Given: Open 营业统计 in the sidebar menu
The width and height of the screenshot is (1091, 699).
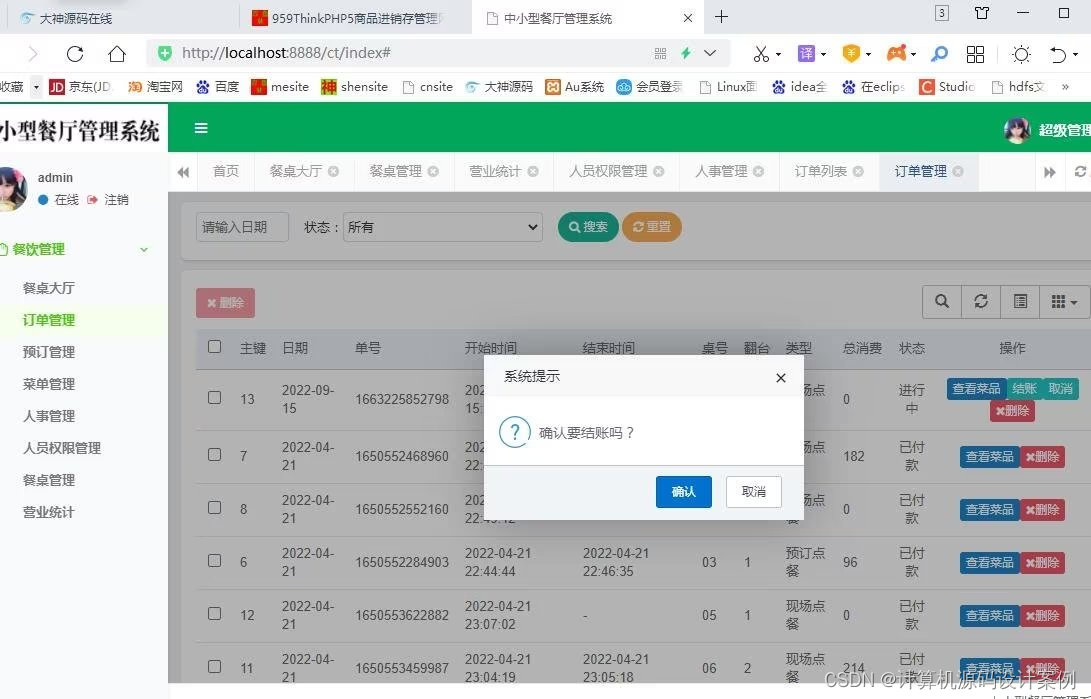Looking at the screenshot, I should click(49, 512).
